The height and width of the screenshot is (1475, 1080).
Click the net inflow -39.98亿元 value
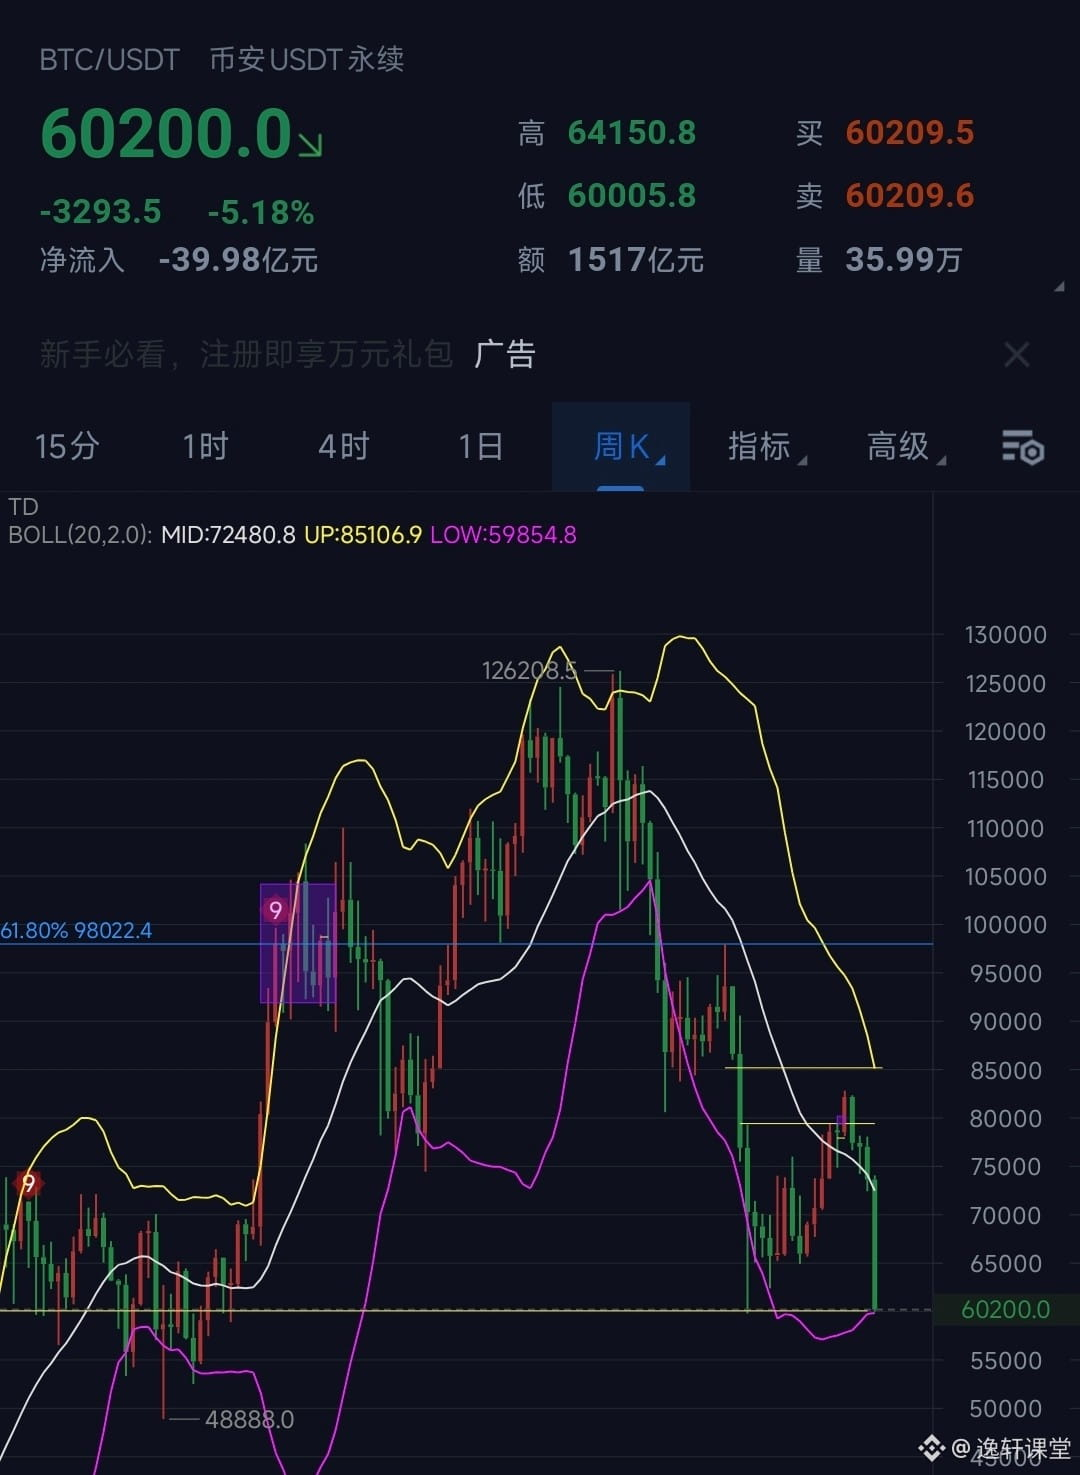coord(238,260)
